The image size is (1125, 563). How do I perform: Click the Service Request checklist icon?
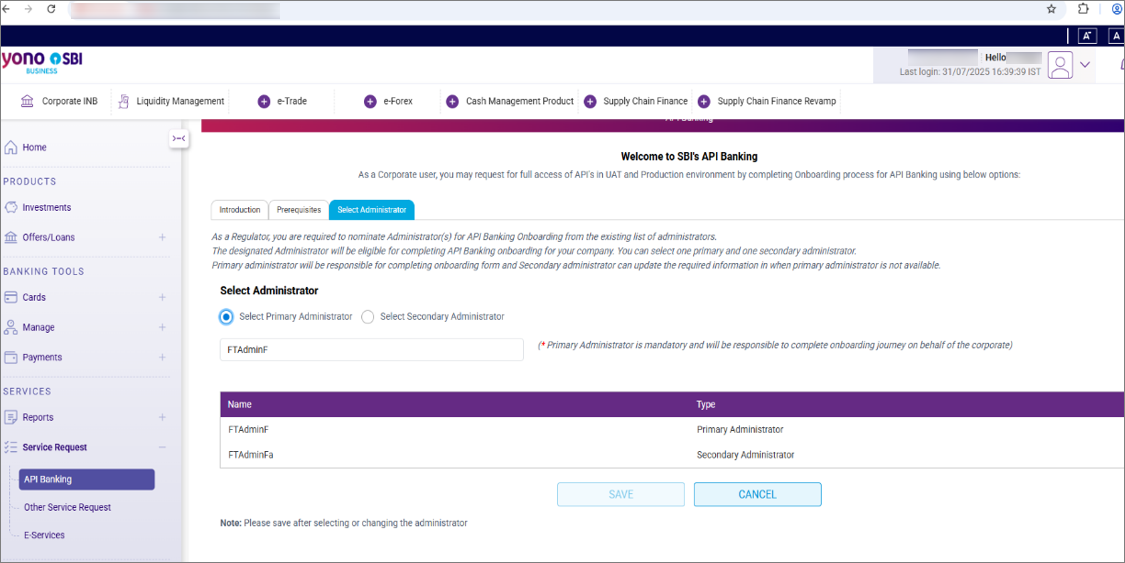(11, 447)
